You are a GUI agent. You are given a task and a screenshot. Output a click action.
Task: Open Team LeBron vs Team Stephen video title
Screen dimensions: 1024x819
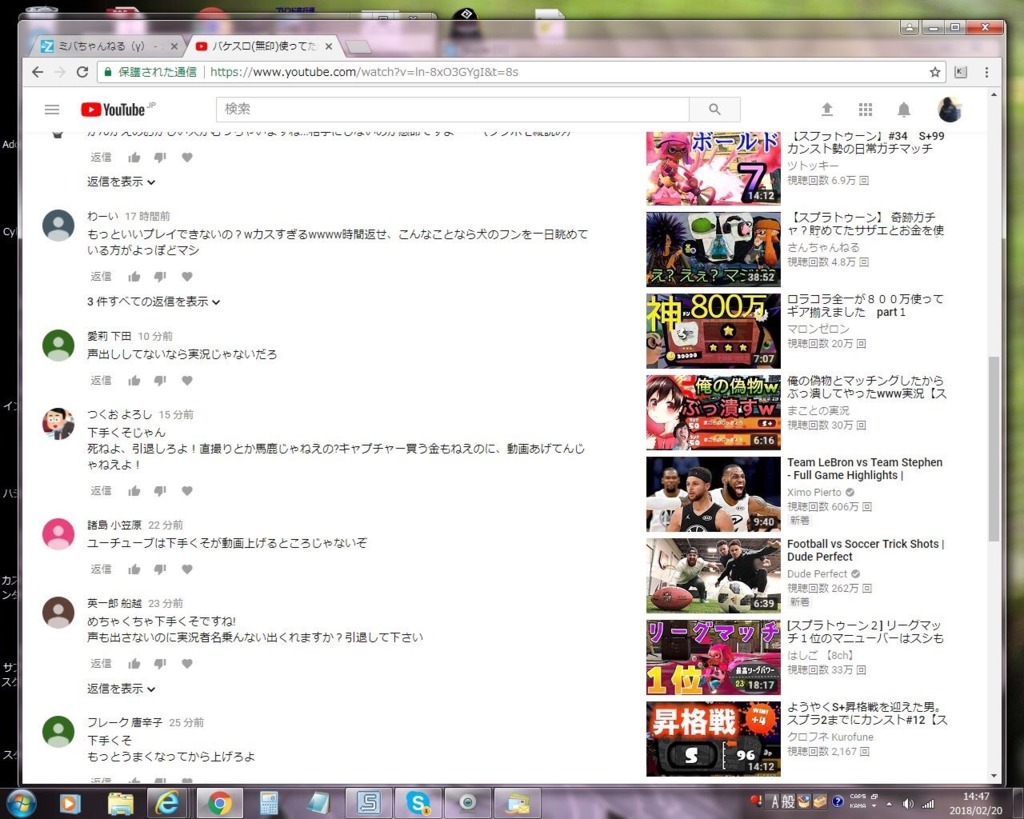(x=865, y=468)
